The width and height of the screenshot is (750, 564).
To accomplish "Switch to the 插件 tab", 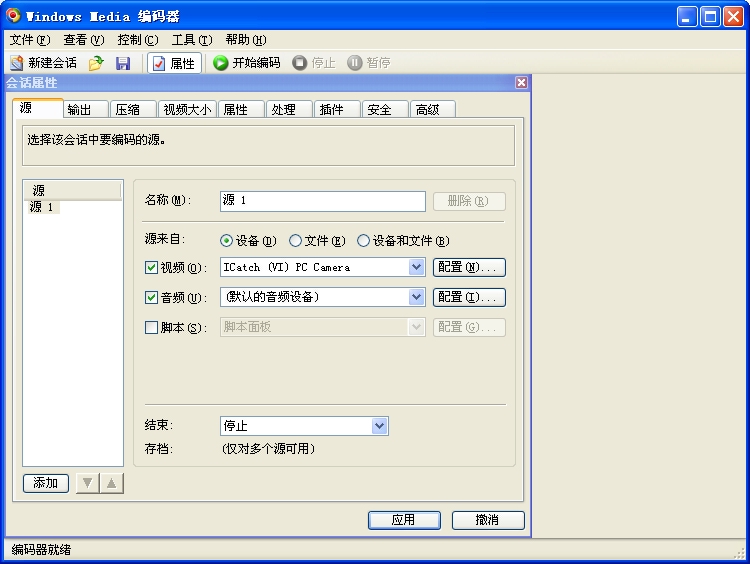I will pos(337,110).
